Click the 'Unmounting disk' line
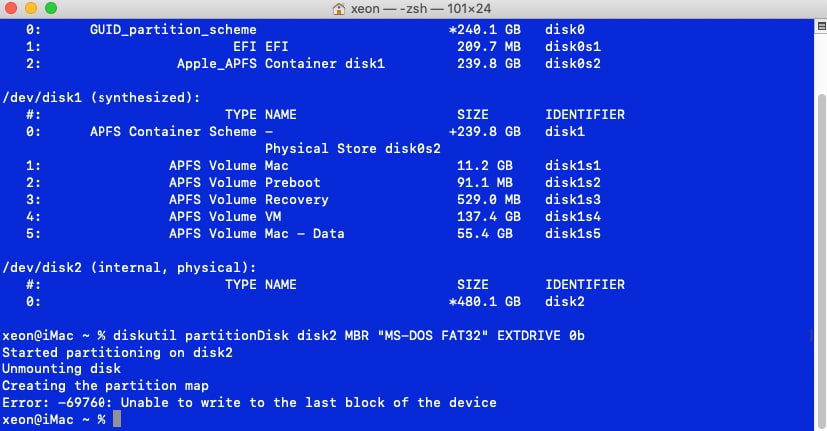Viewport: 827px width, 431px height. coord(62,368)
